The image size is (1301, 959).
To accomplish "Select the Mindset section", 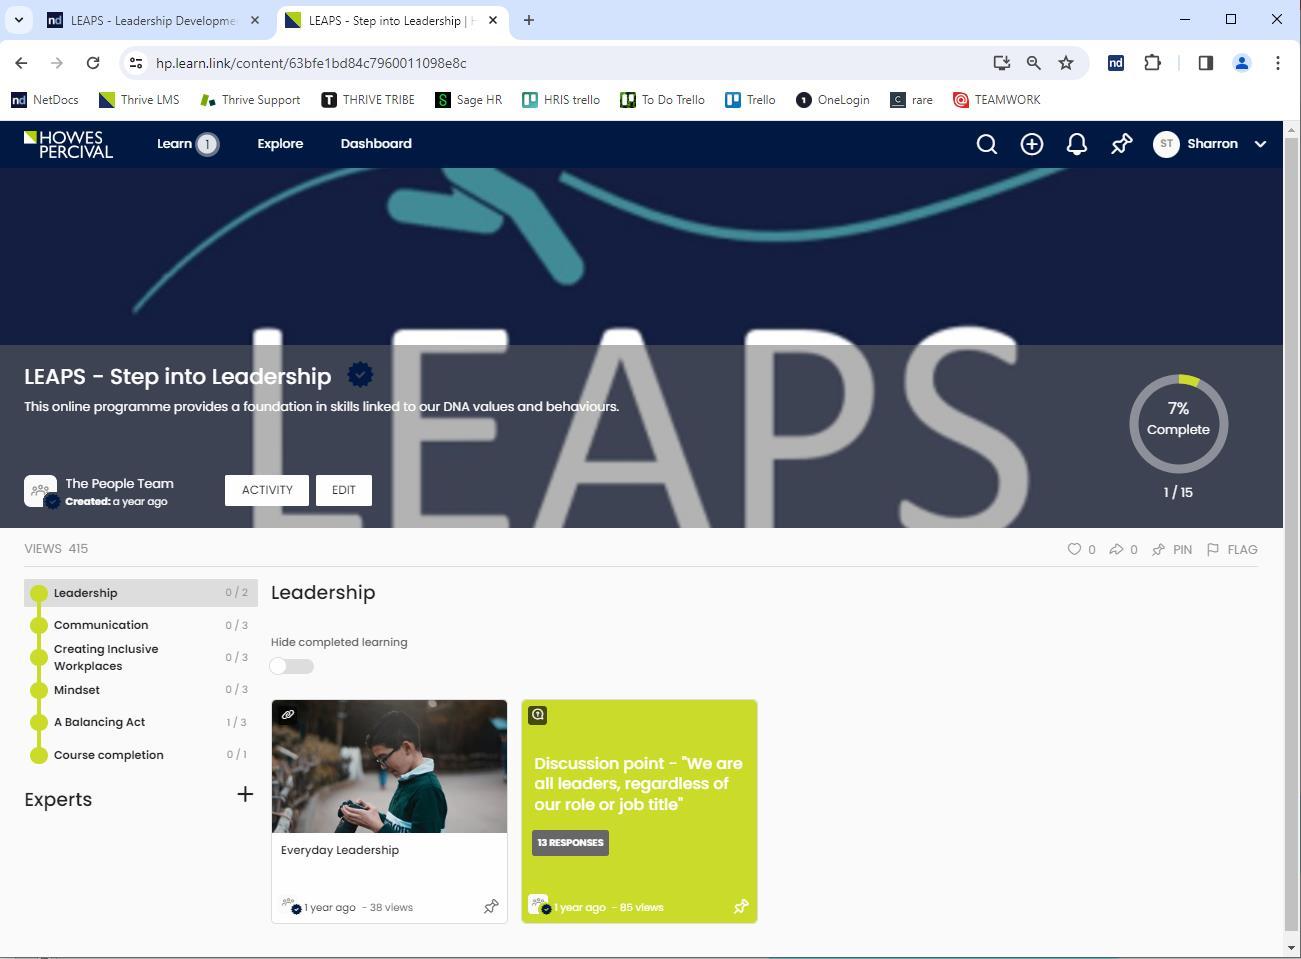I will [141, 690].
